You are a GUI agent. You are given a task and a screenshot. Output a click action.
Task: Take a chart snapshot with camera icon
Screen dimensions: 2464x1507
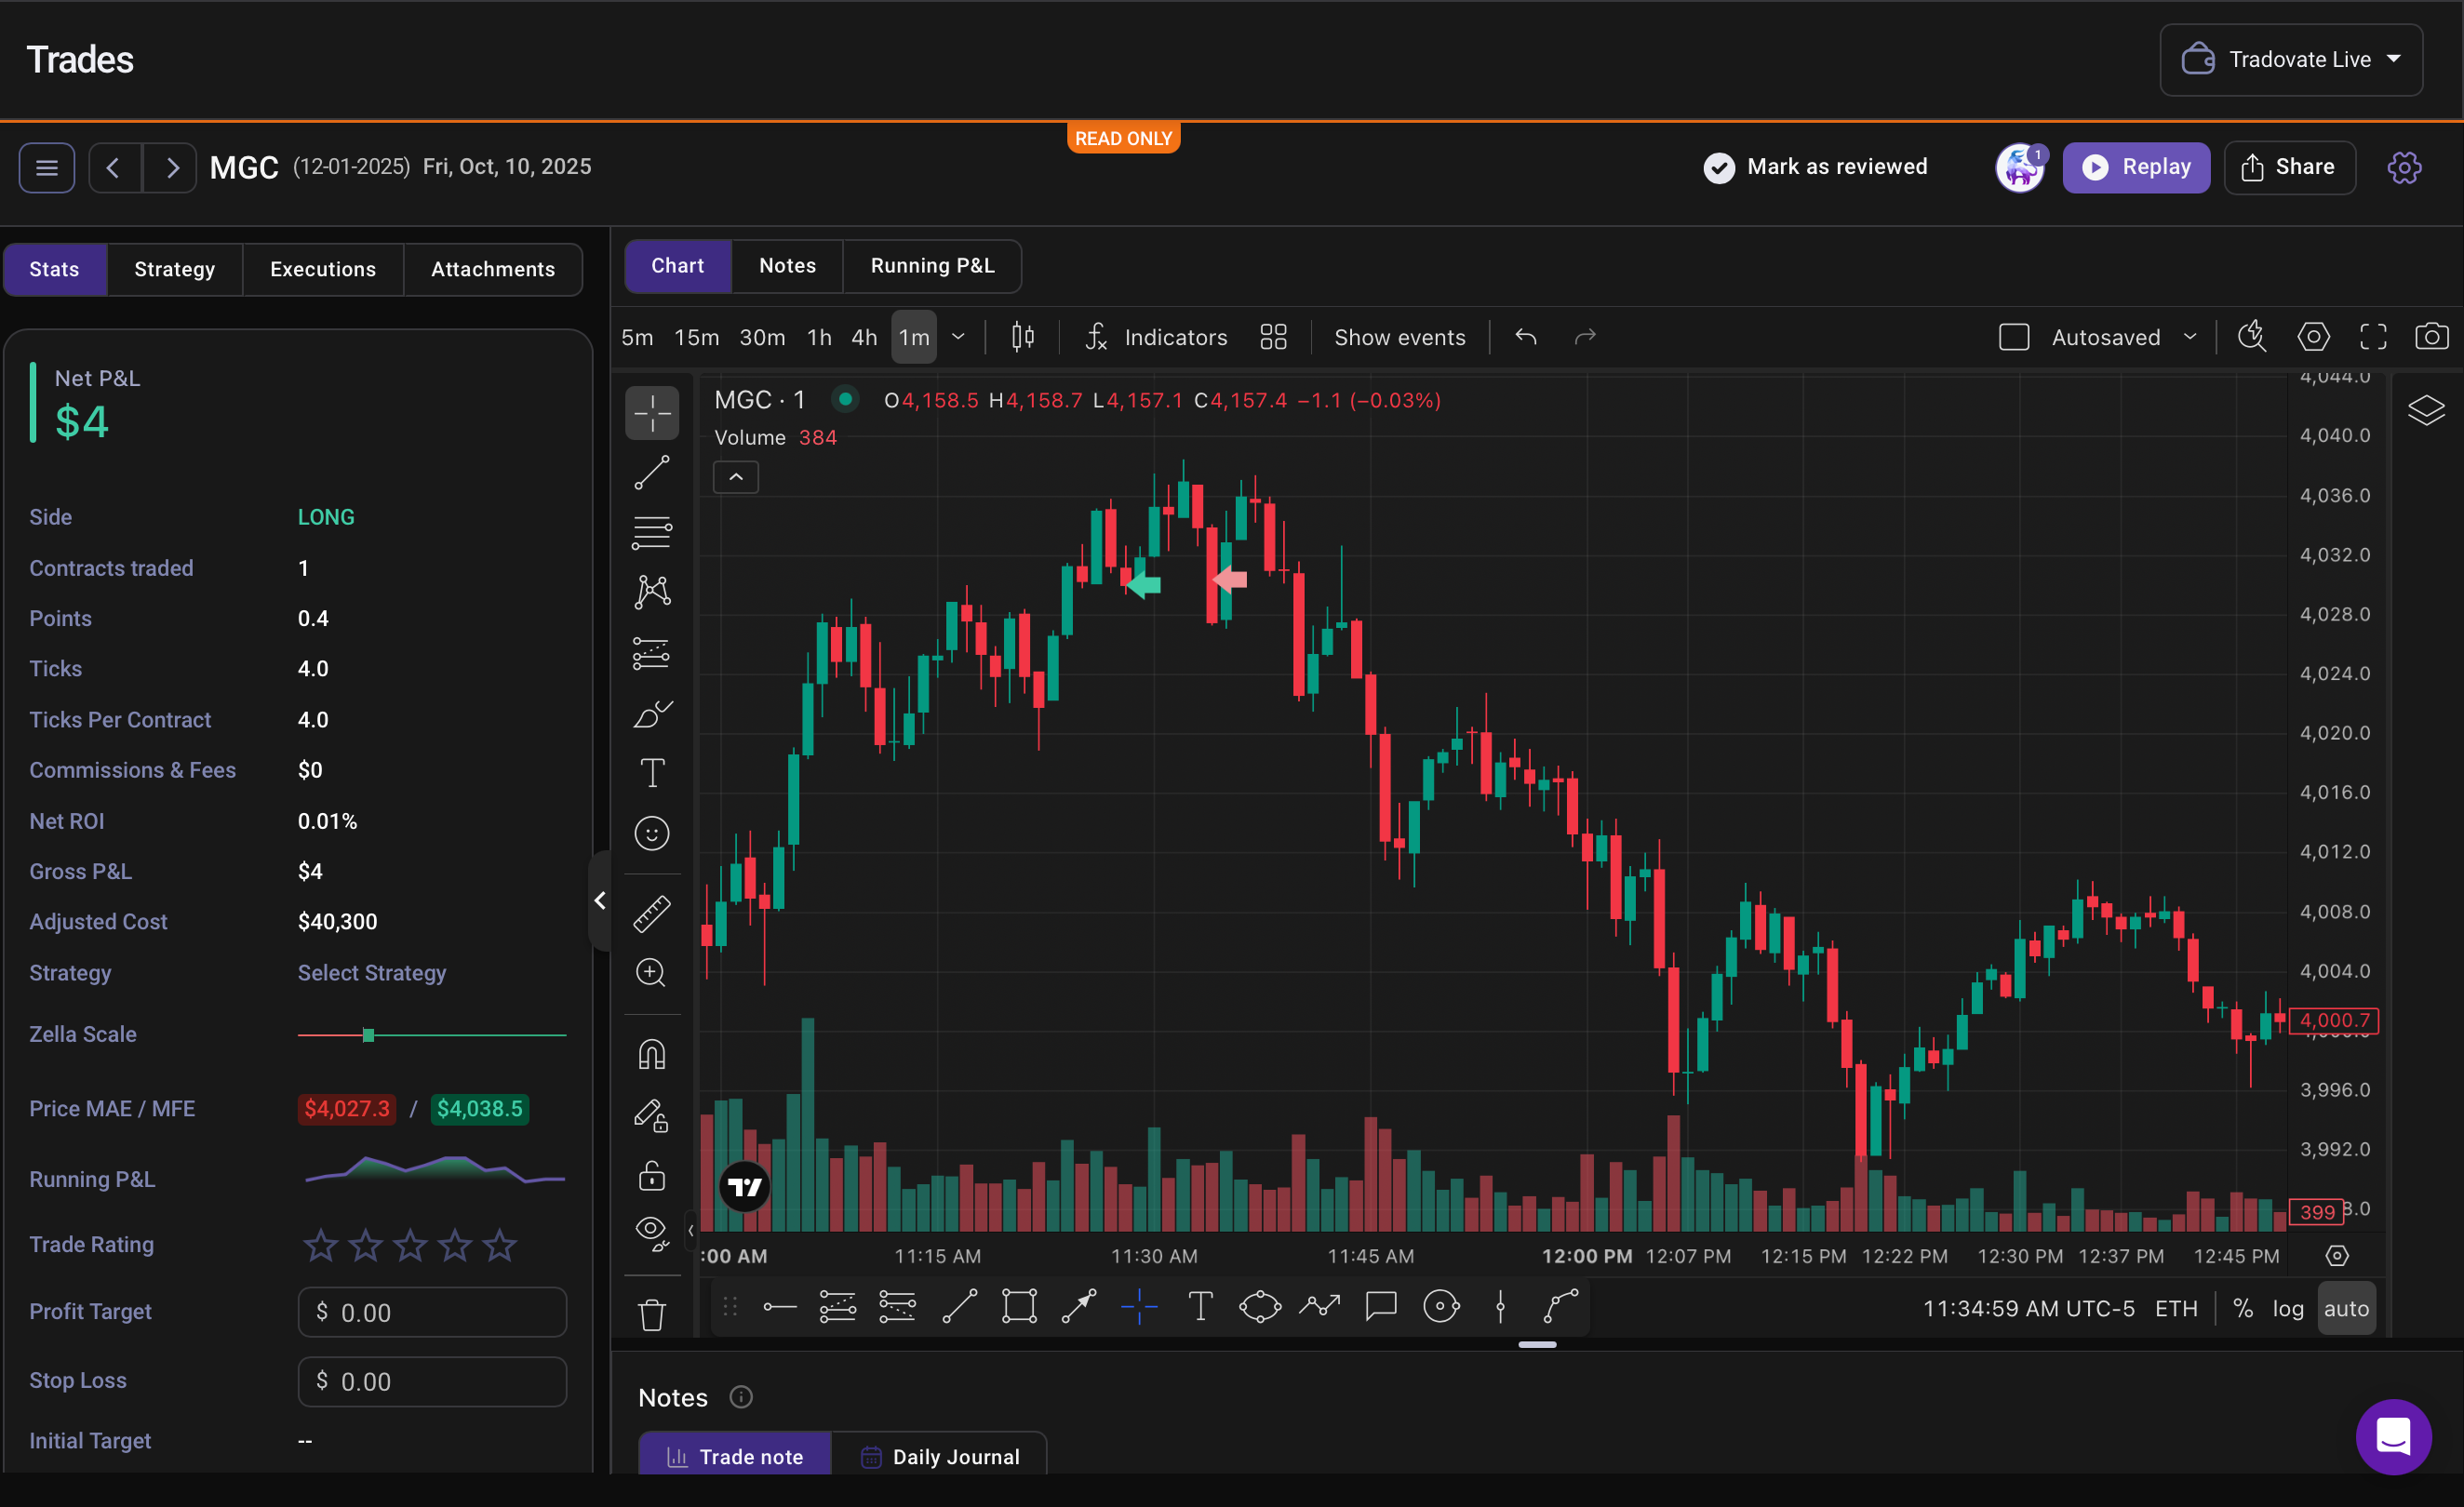point(2431,337)
